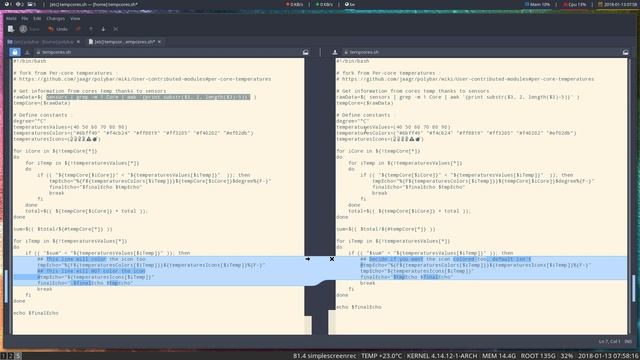Save the right pane file with download icon

point(335,52)
